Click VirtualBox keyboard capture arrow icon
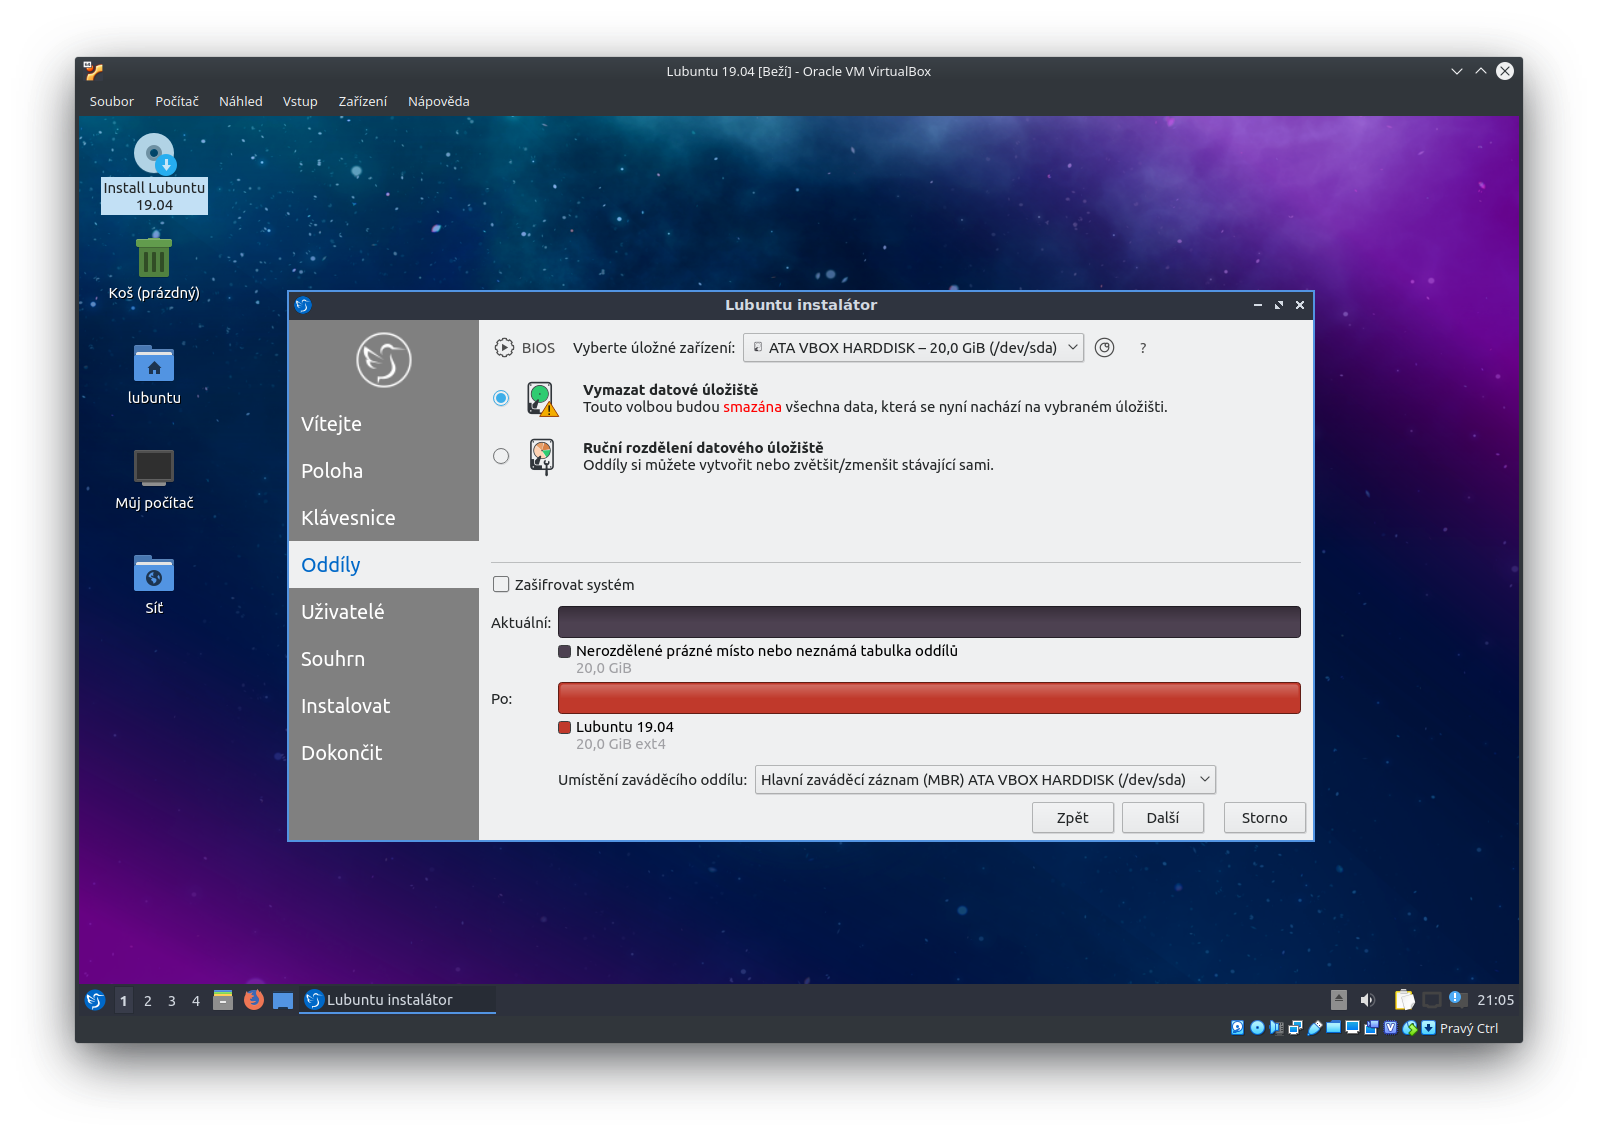Screen dimensions: 1598x1136 pos(1428,1027)
